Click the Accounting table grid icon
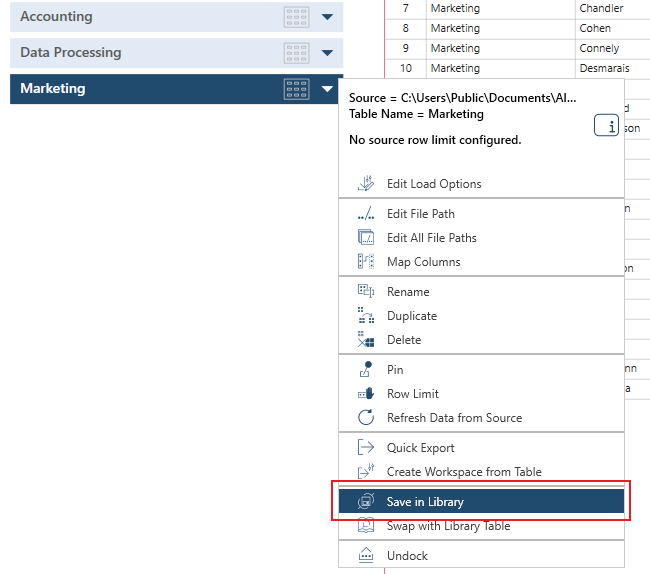Screen dimensions: 650x574 point(296,17)
